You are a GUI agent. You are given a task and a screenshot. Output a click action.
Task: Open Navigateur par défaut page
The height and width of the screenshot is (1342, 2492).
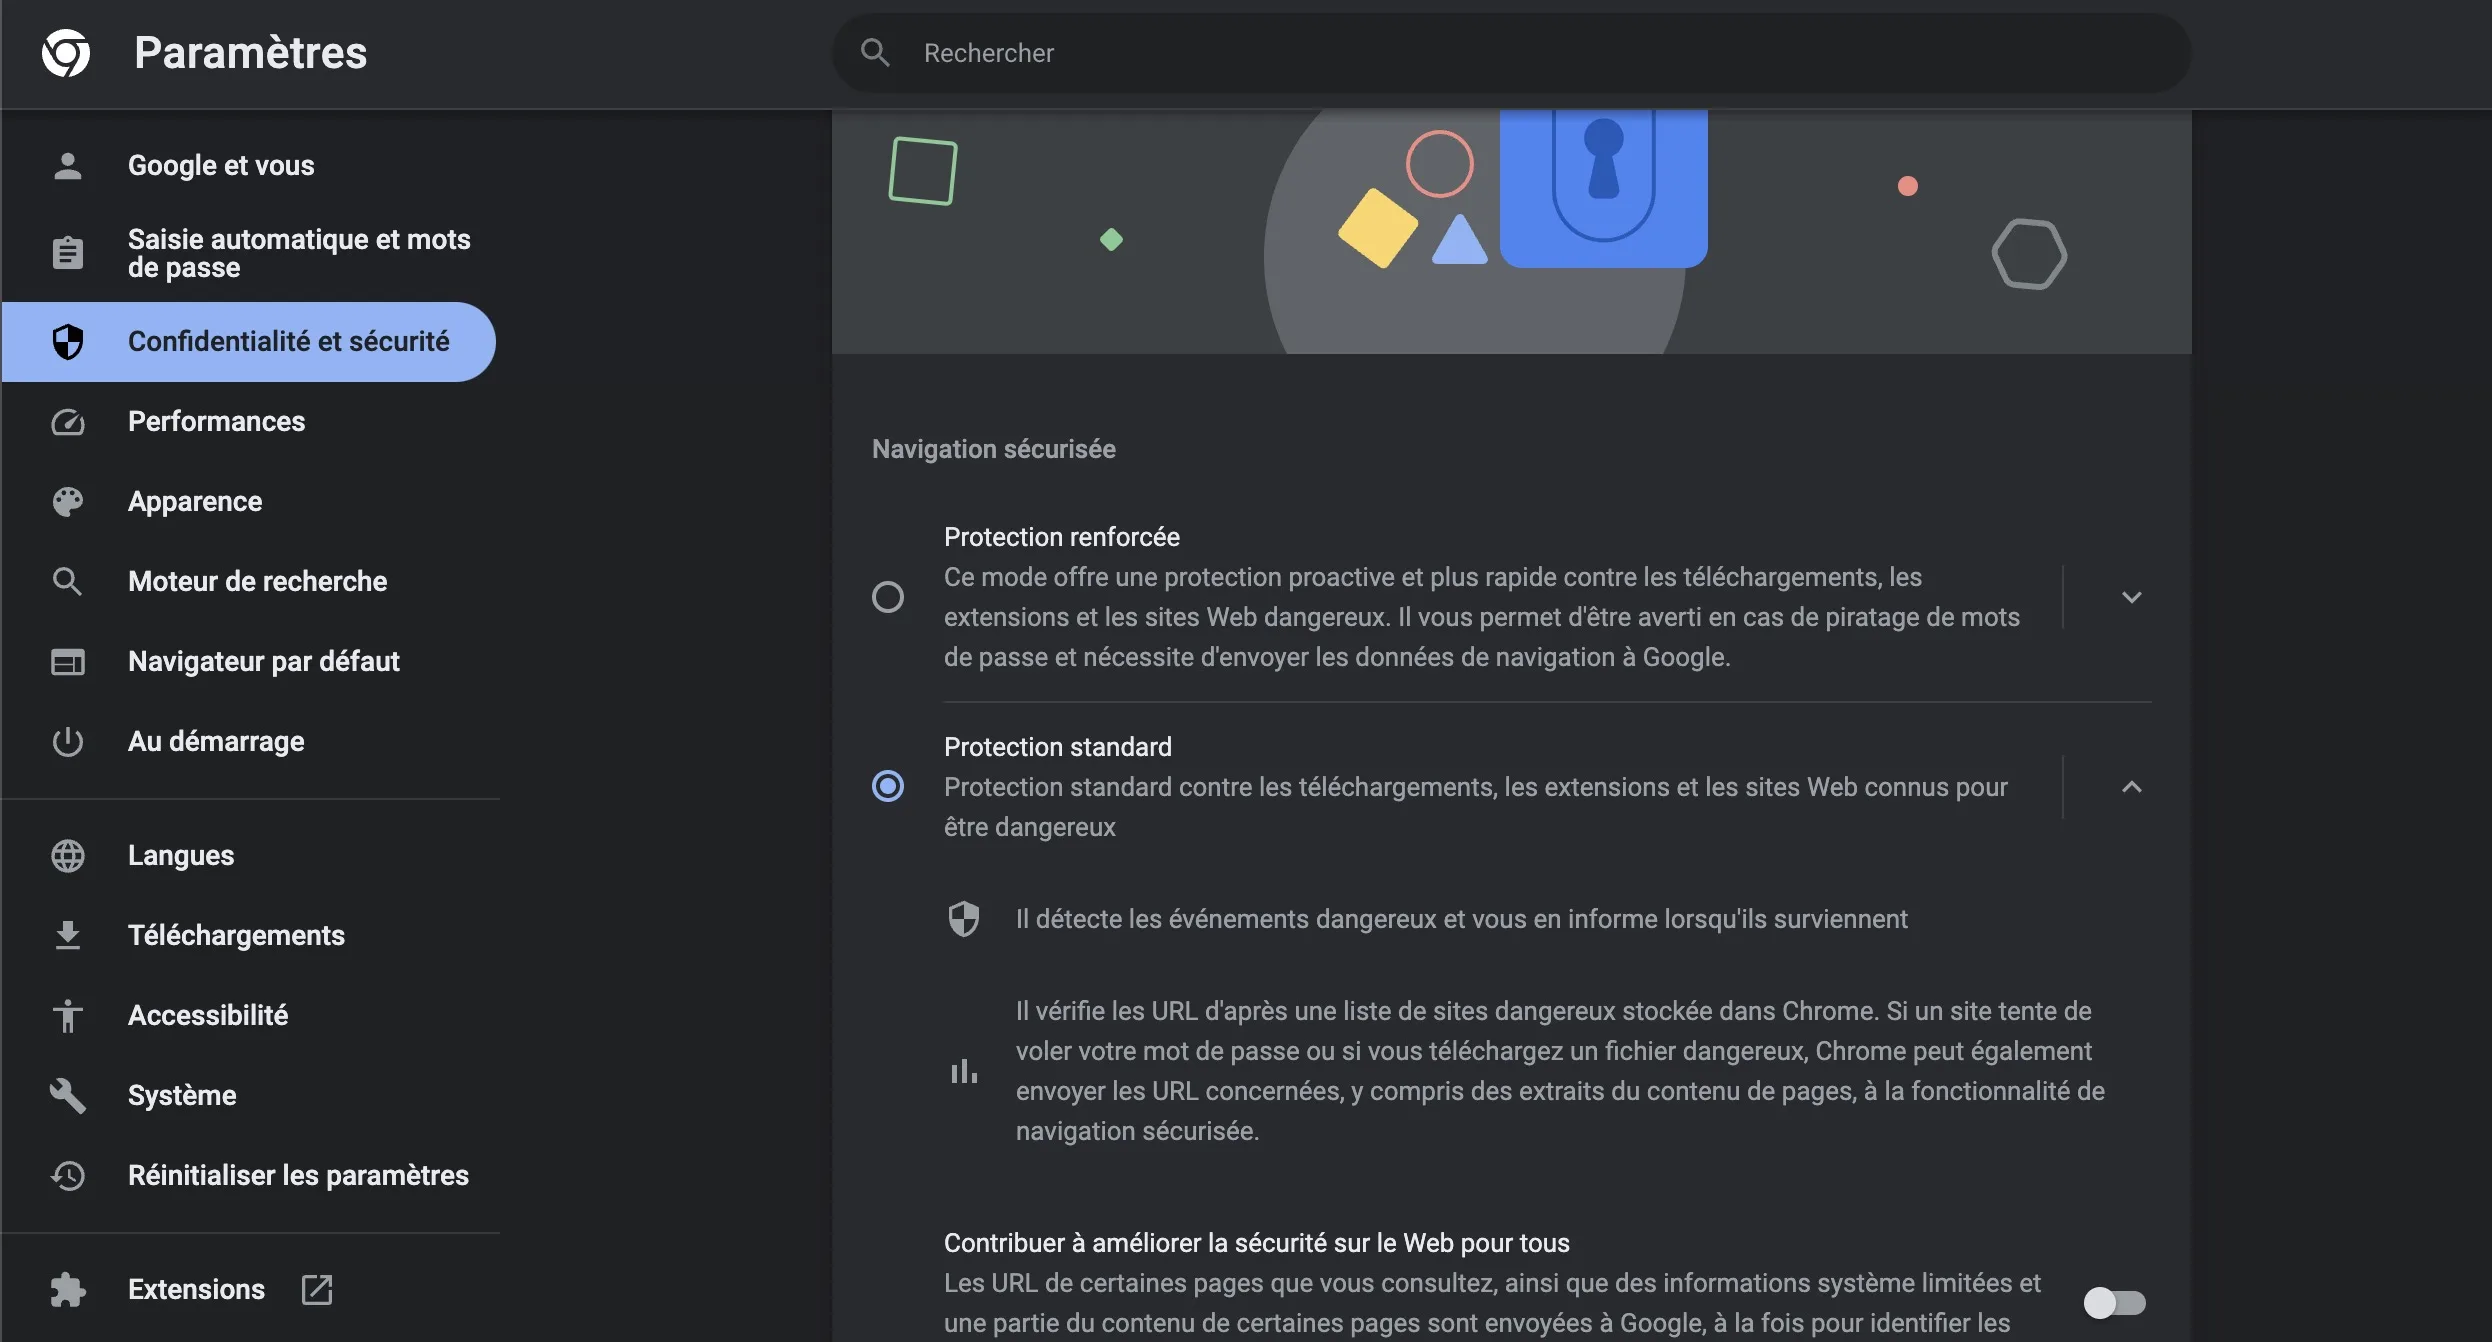point(263,662)
